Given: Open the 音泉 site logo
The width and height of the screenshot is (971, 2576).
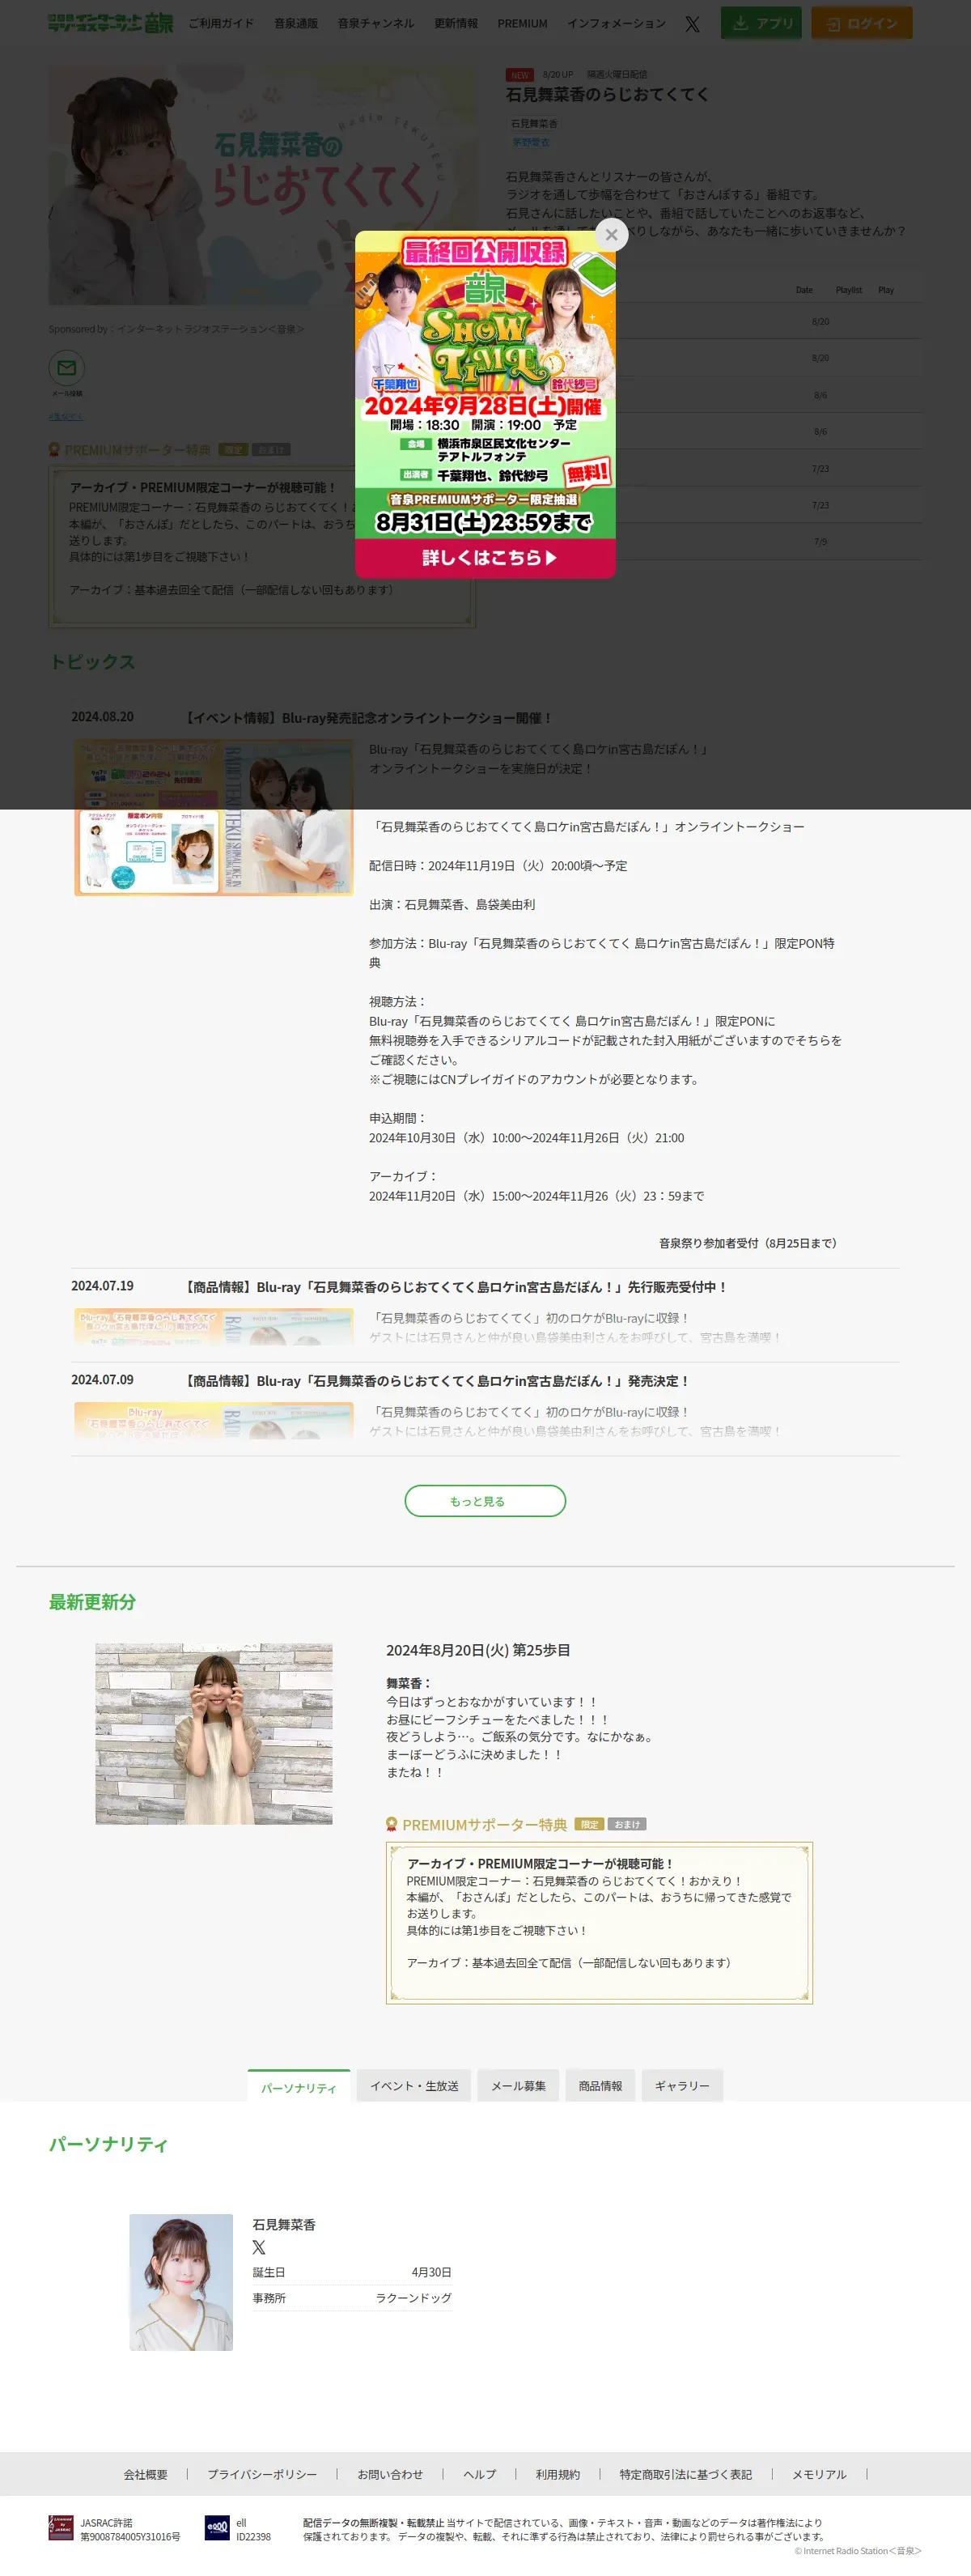Looking at the screenshot, I should (110, 23).
